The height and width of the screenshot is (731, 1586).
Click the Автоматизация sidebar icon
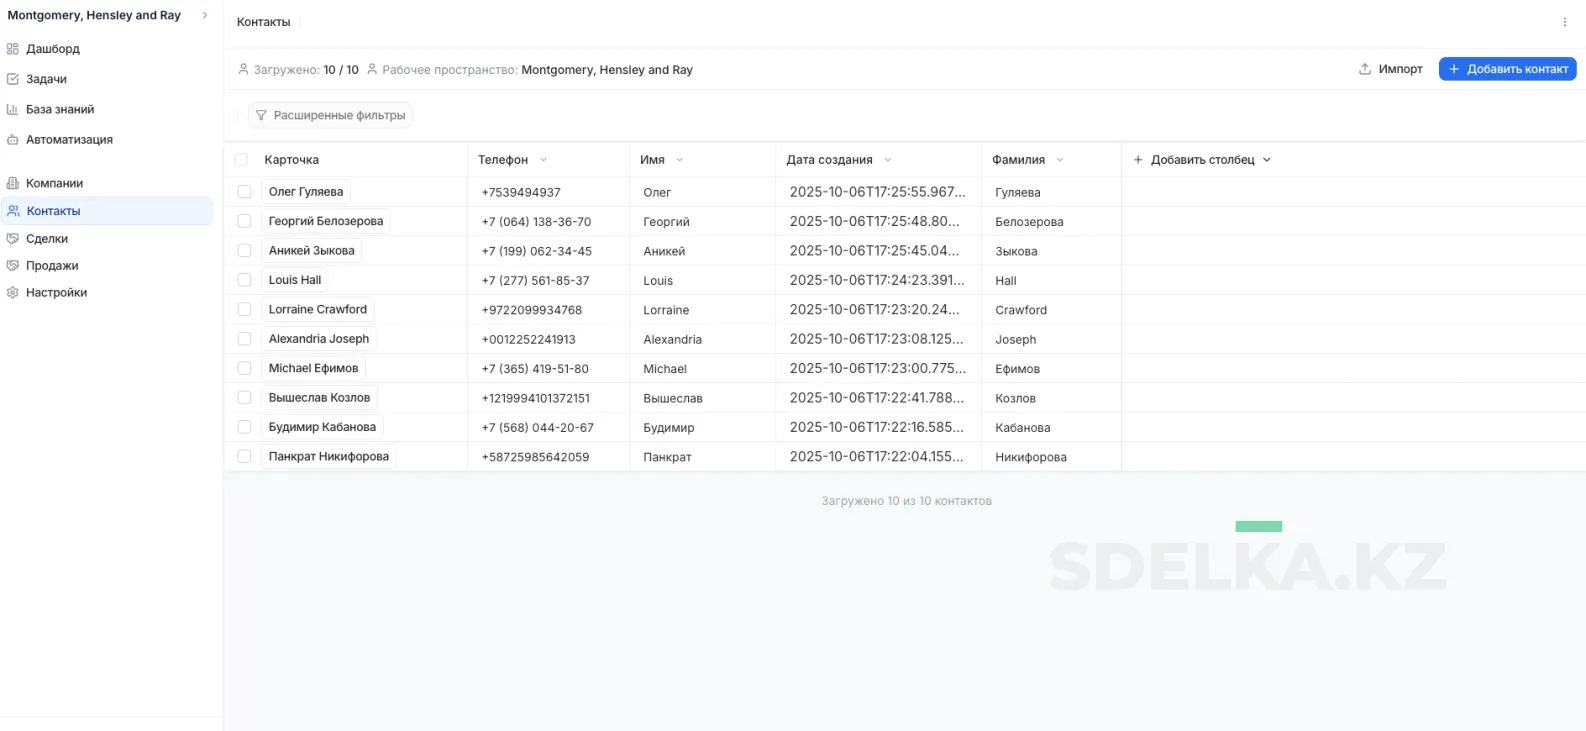click(13, 140)
